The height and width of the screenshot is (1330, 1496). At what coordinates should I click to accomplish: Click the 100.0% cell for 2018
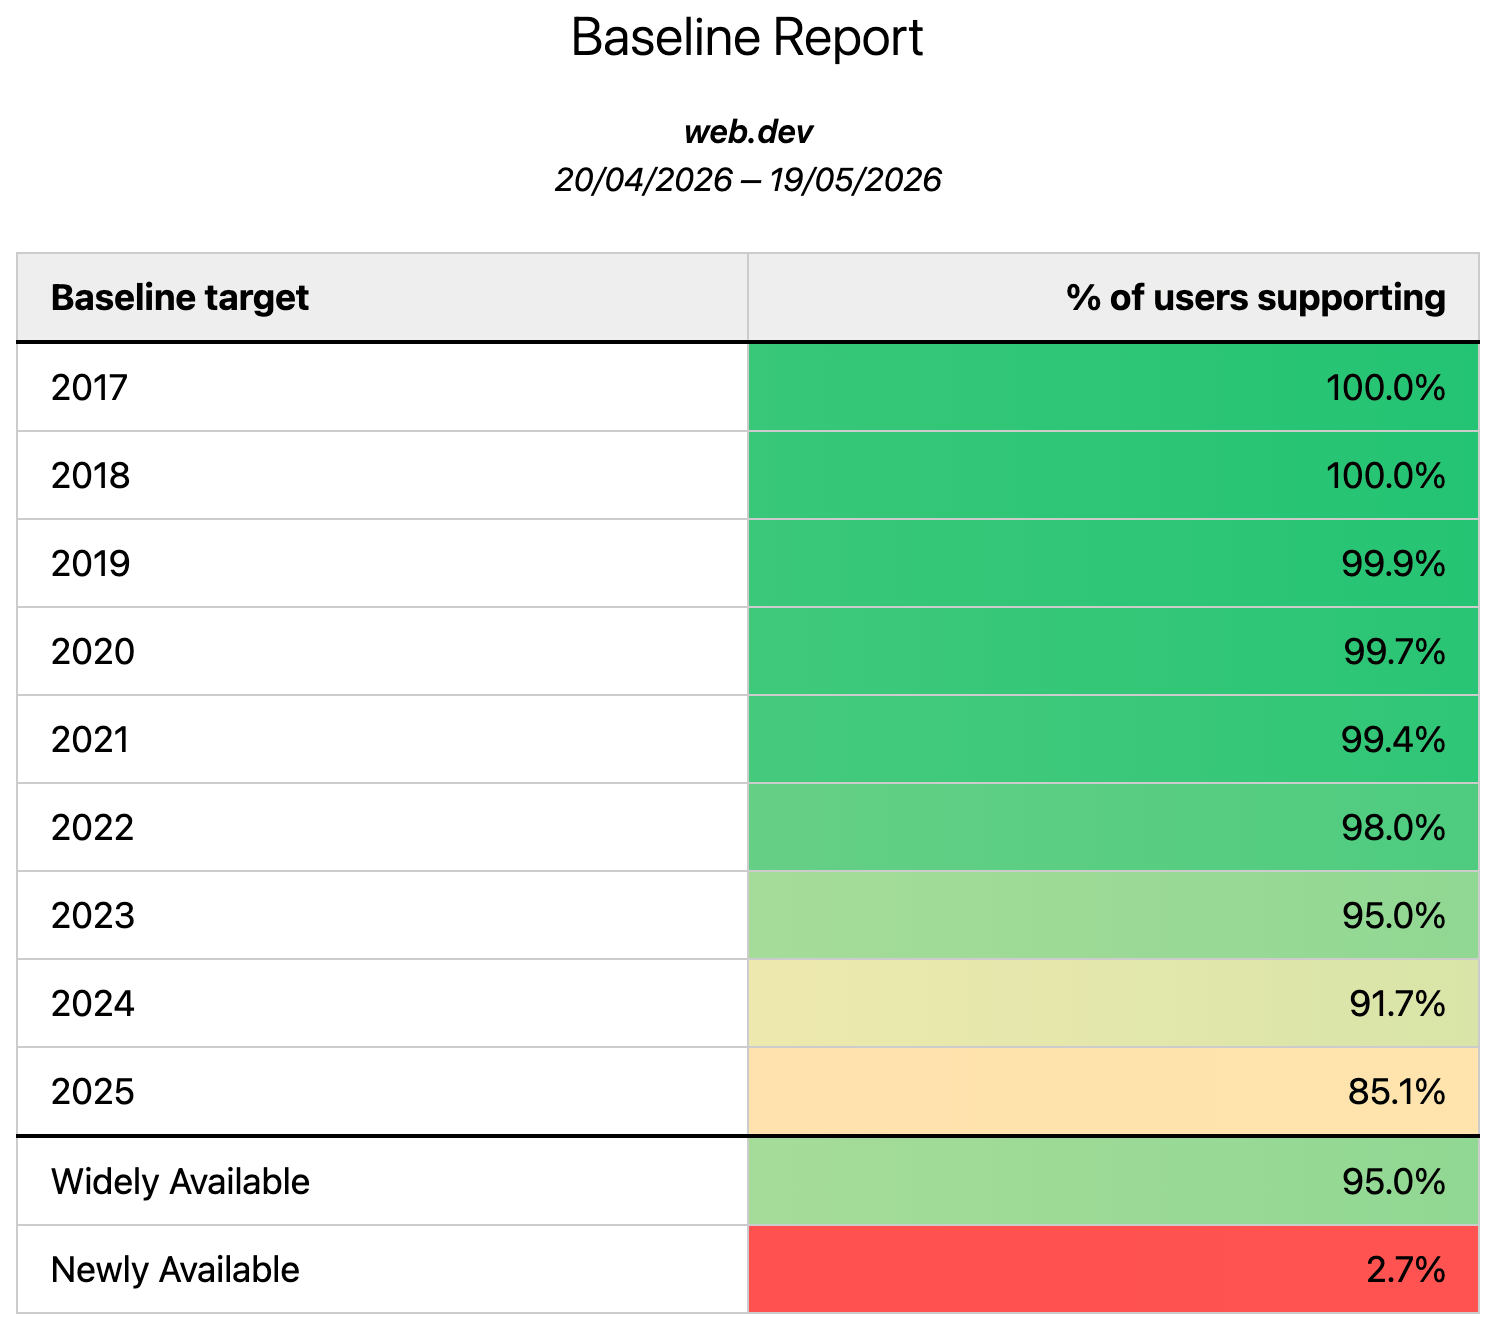[x=1113, y=476]
